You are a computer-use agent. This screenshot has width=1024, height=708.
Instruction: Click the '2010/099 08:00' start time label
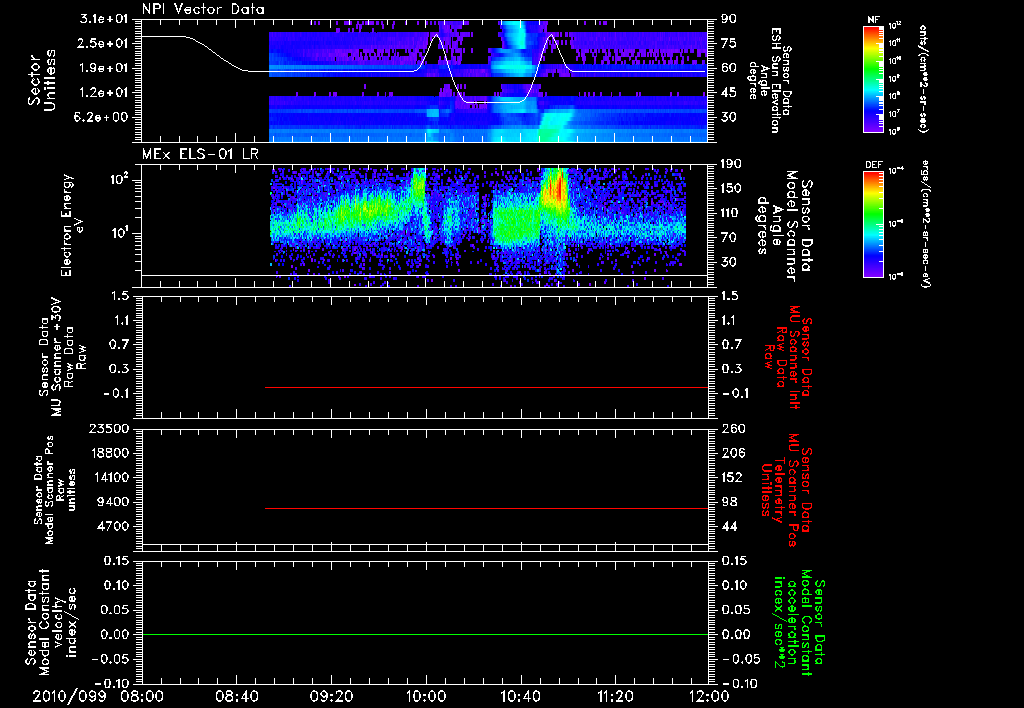[x=98, y=696]
